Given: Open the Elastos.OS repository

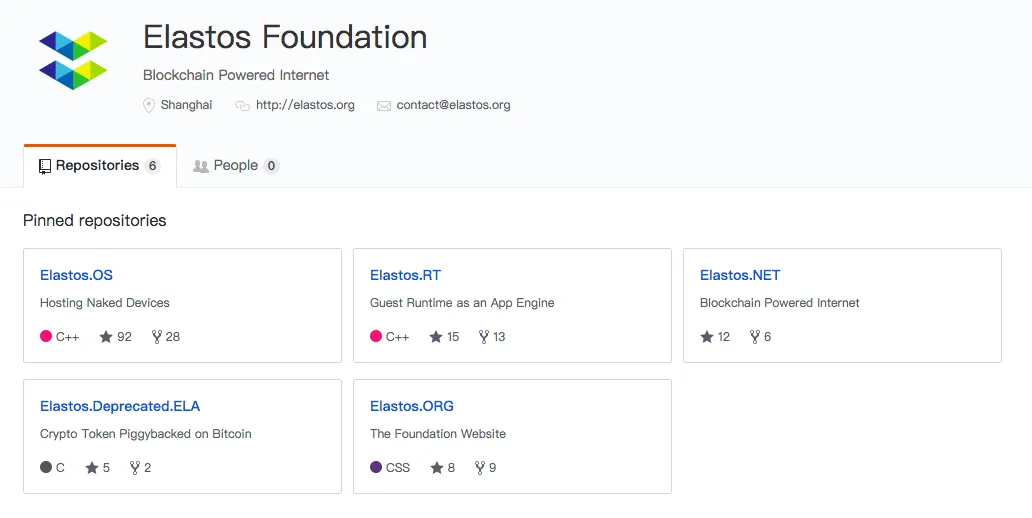Looking at the screenshot, I should 76,275.
